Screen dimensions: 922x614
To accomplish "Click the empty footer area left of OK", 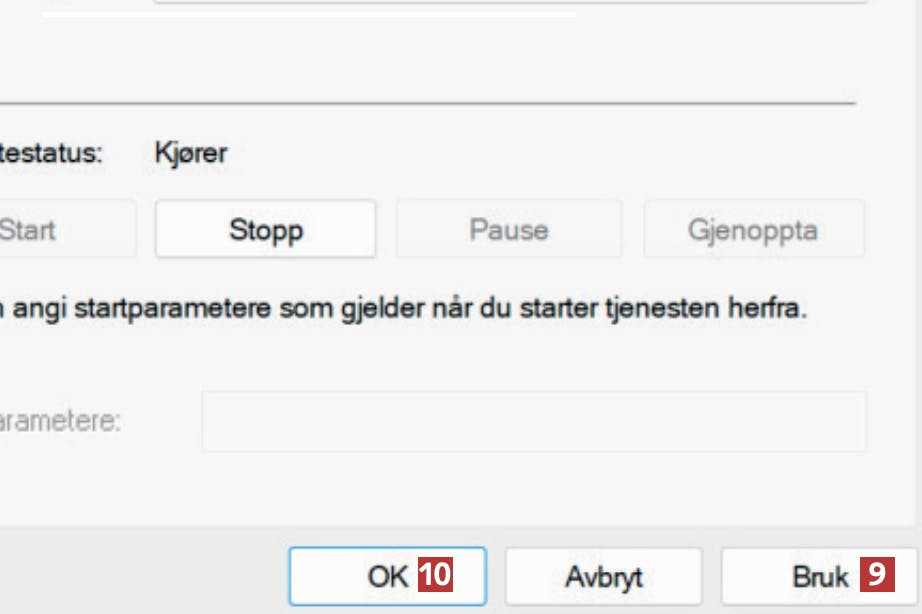I will click(x=140, y=576).
